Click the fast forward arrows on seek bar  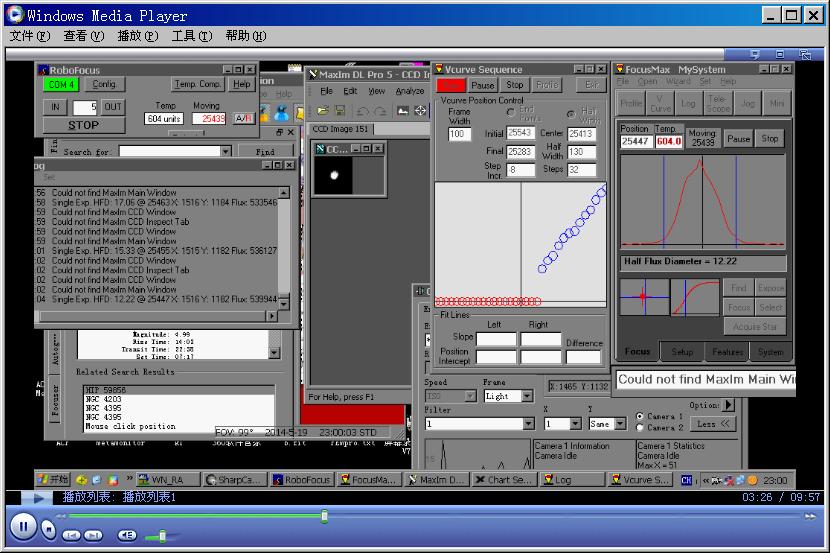[x=810, y=516]
